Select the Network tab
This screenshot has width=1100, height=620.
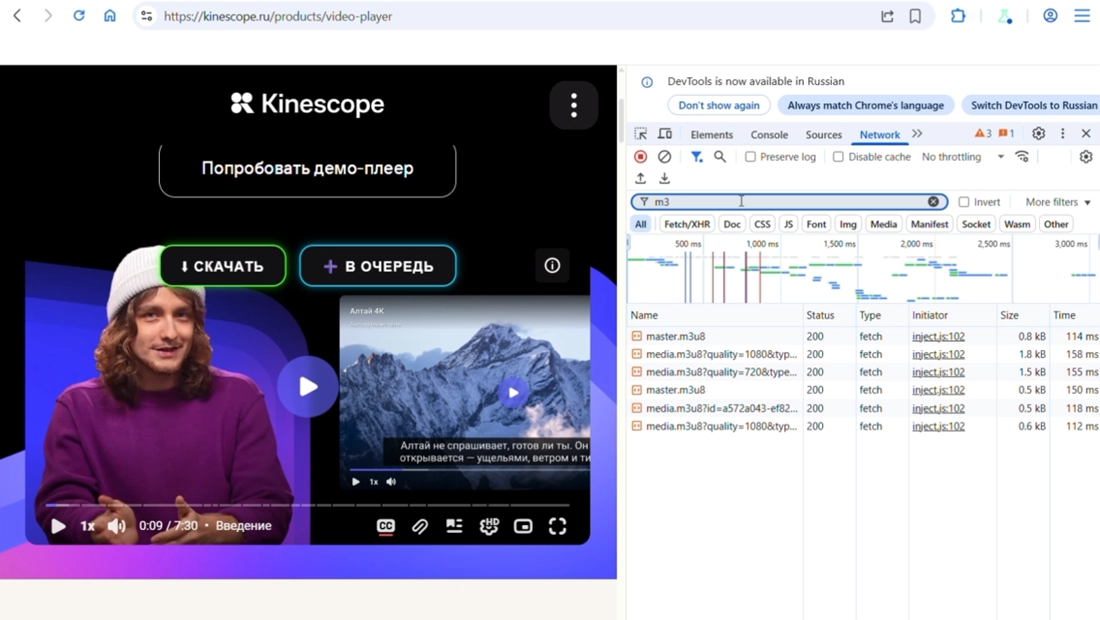[880, 135]
